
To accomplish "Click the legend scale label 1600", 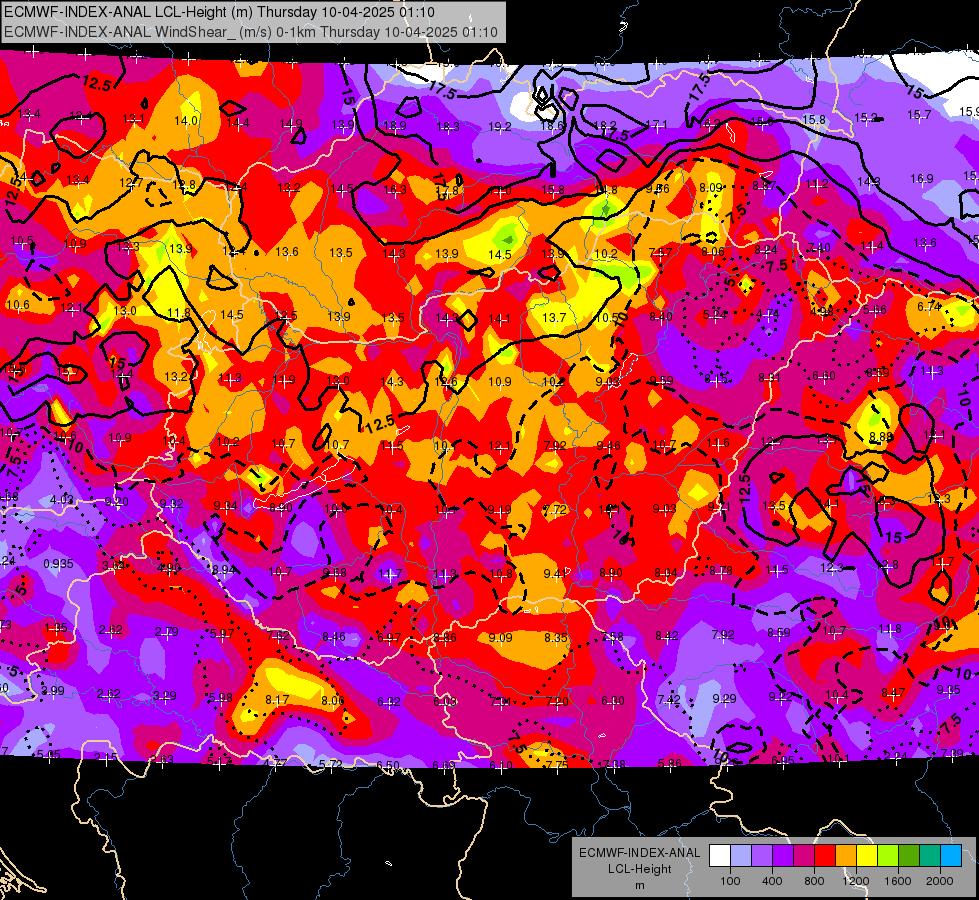I will [898, 881].
